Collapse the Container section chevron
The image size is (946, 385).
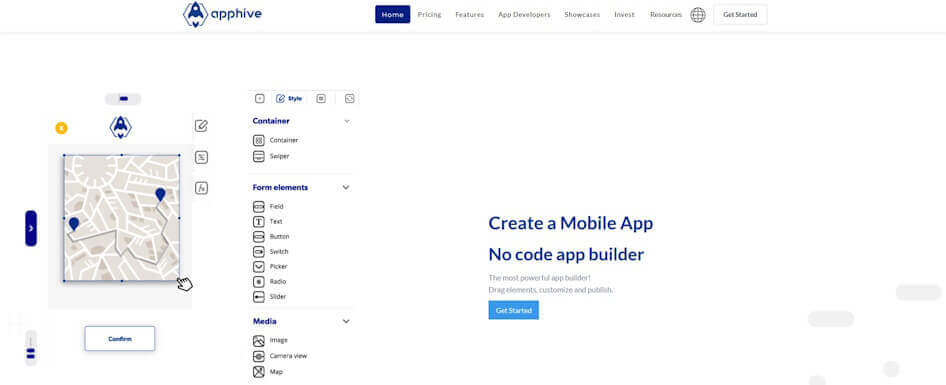coord(347,121)
